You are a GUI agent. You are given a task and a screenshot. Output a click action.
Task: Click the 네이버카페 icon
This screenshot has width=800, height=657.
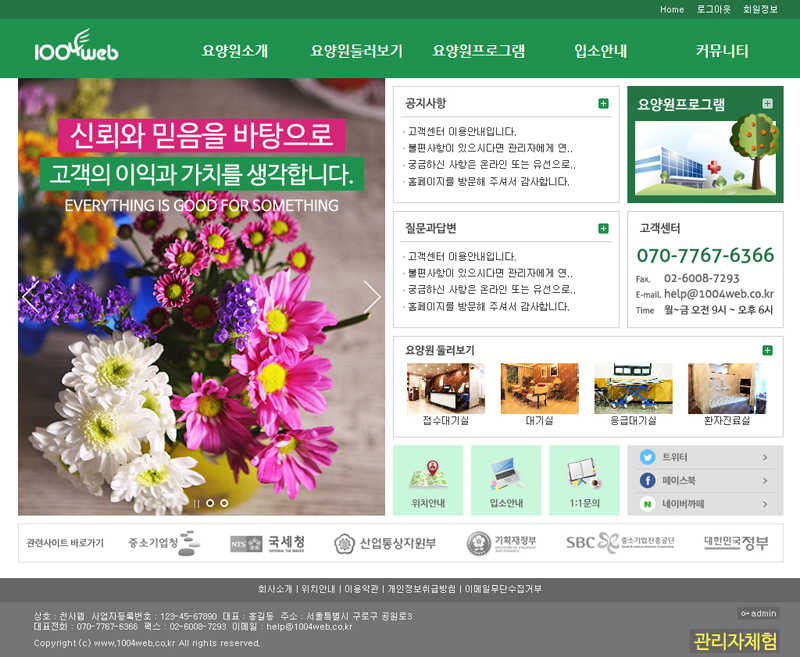point(648,505)
